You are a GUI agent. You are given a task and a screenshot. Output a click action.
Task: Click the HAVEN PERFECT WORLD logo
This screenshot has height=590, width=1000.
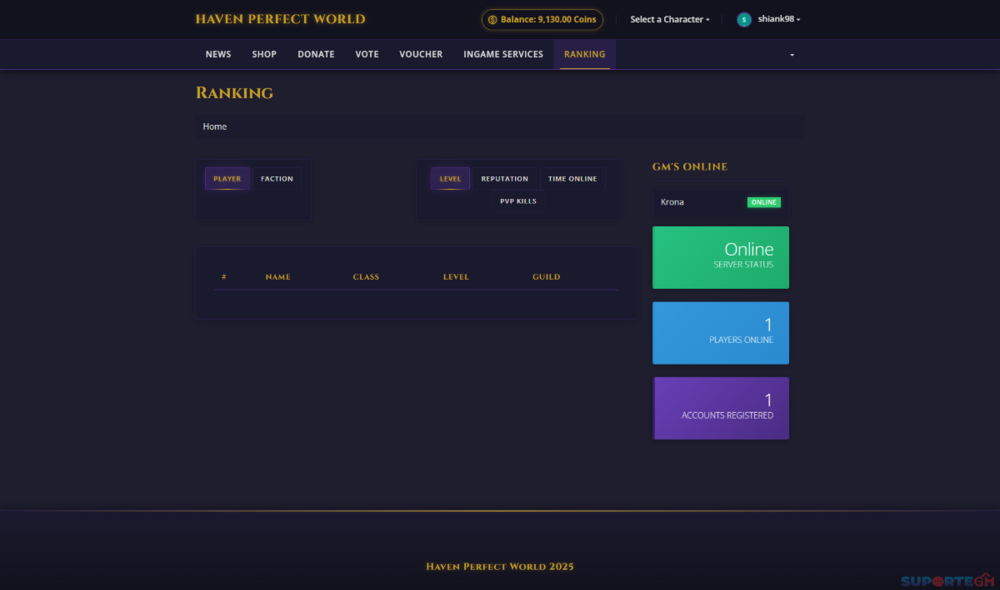(280, 18)
